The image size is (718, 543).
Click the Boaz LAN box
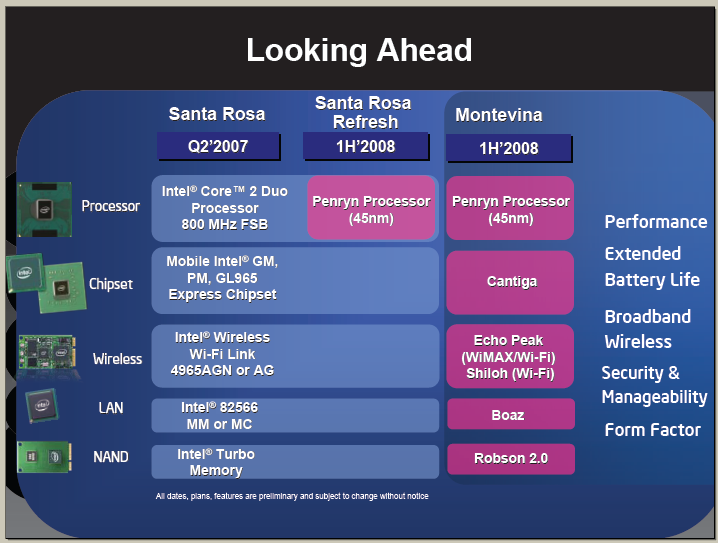510,415
